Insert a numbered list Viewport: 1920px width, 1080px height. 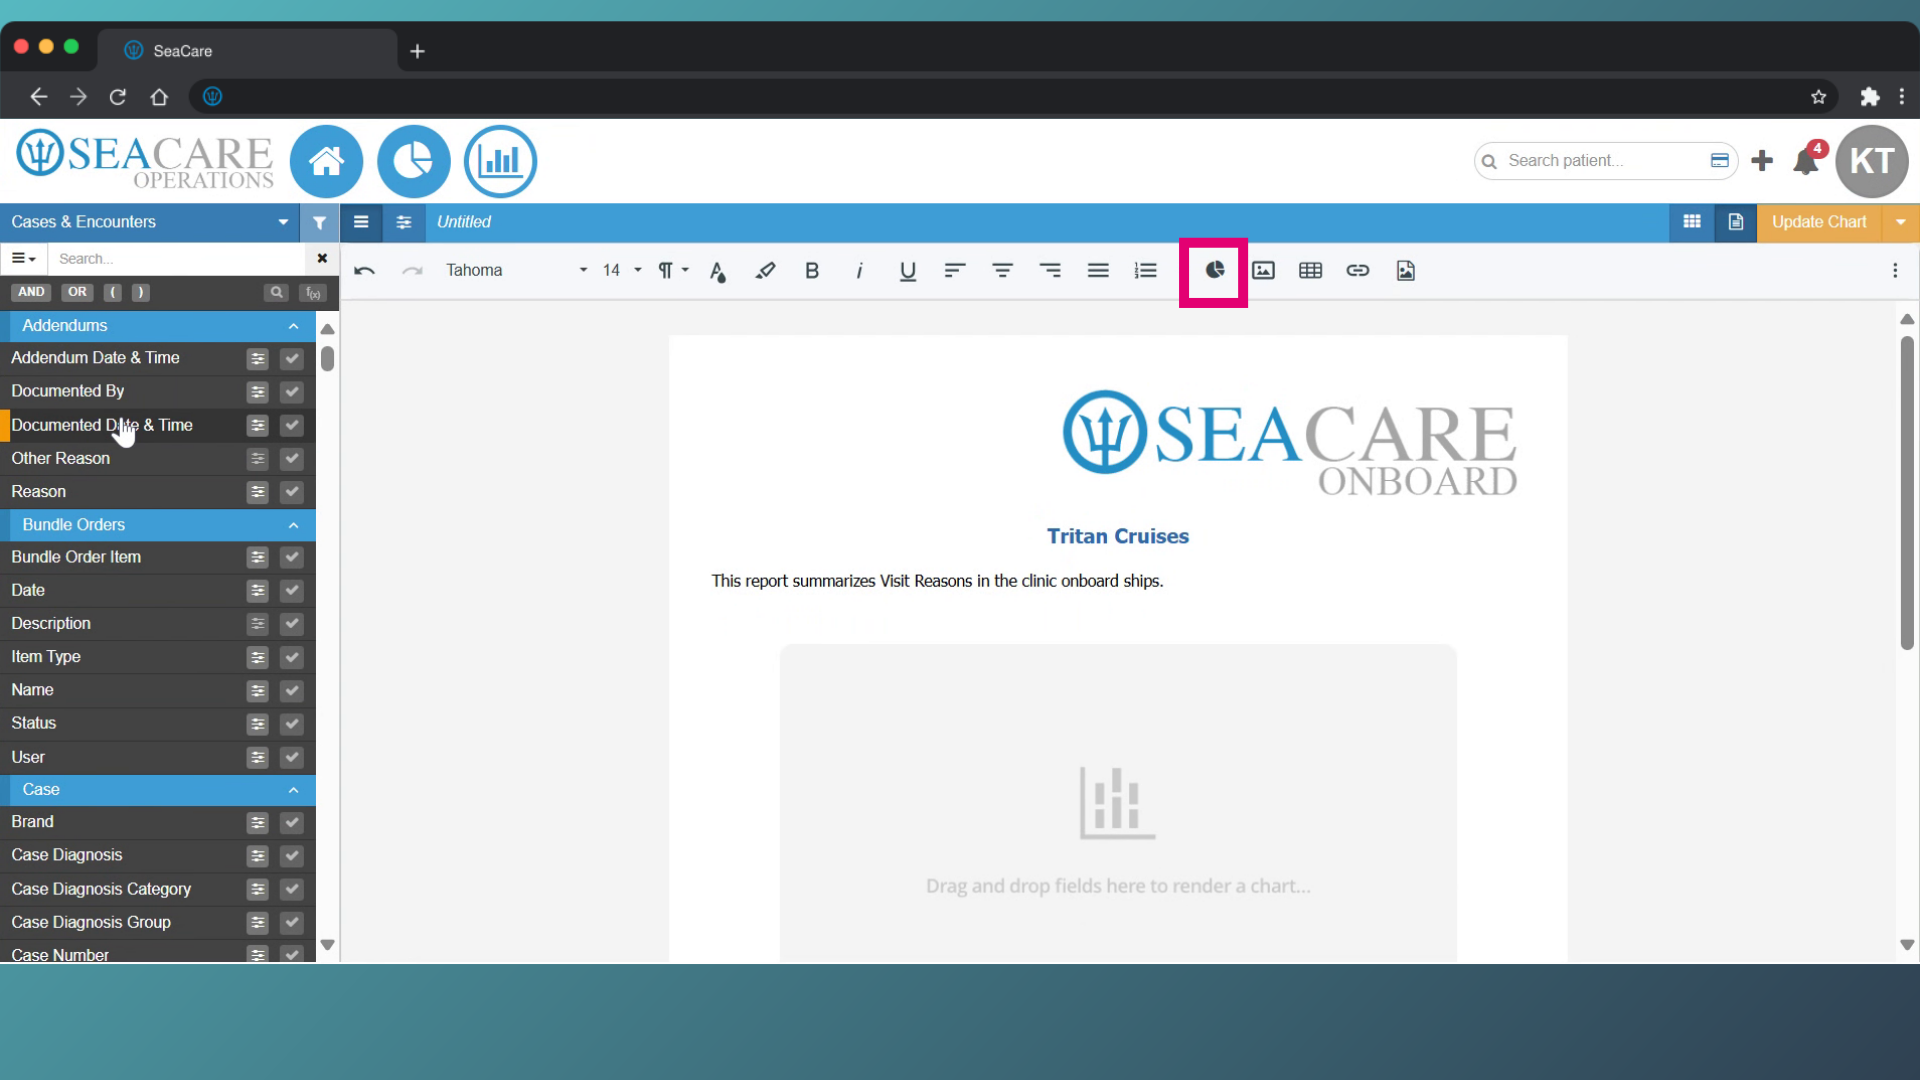pos(1145,271)
